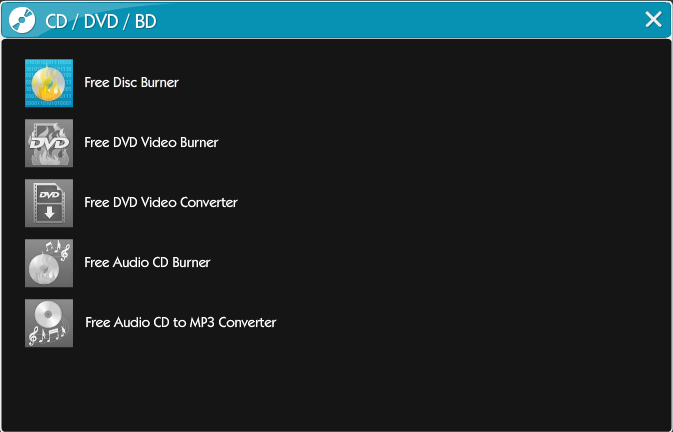
Task: Click the Free DVD Video Burner icon
Action: [49, 143]
